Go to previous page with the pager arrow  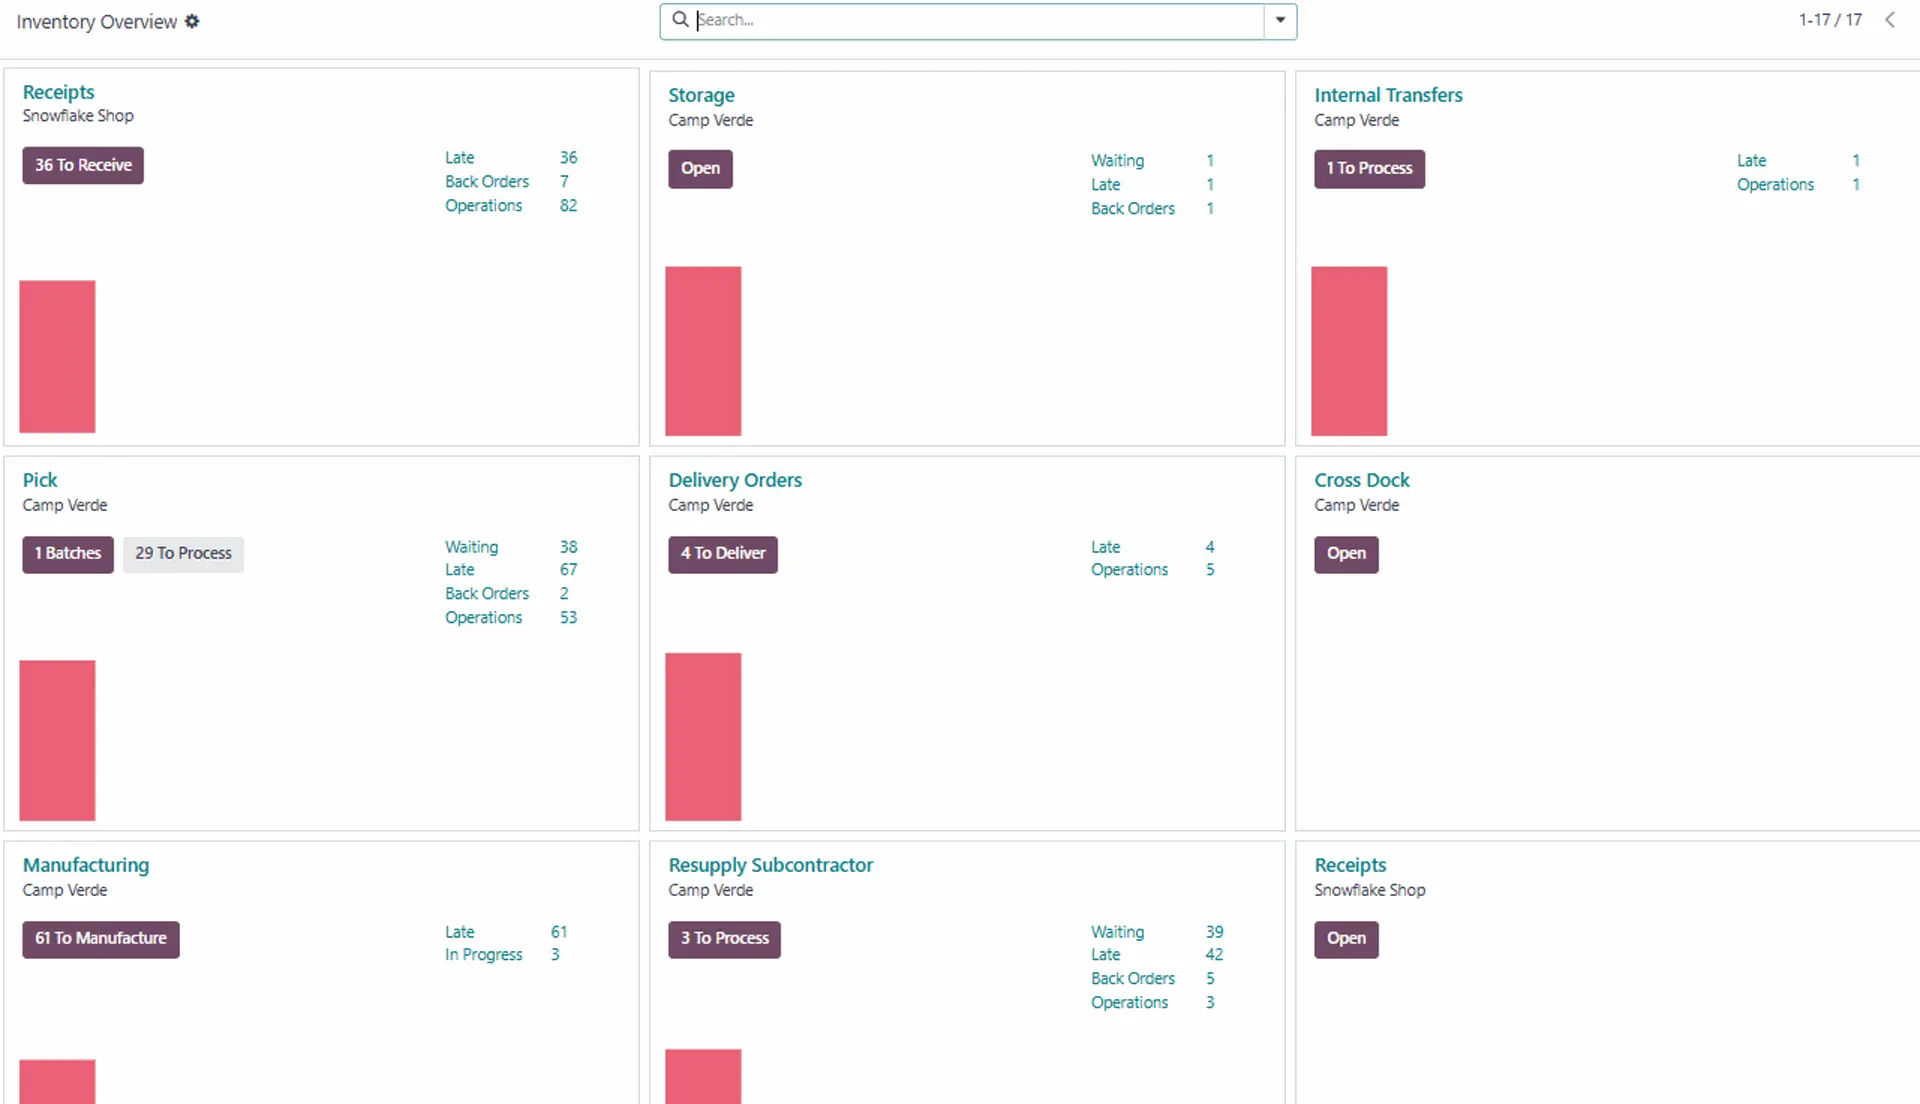point(1889,20)
